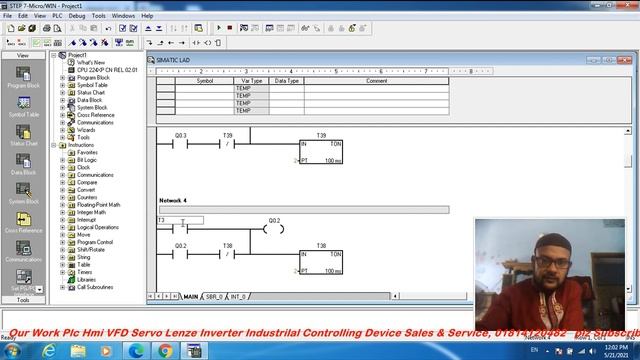Click the New Project toolbar icon
The height and width of the screenshot is (360, 640).
(11, 28)
